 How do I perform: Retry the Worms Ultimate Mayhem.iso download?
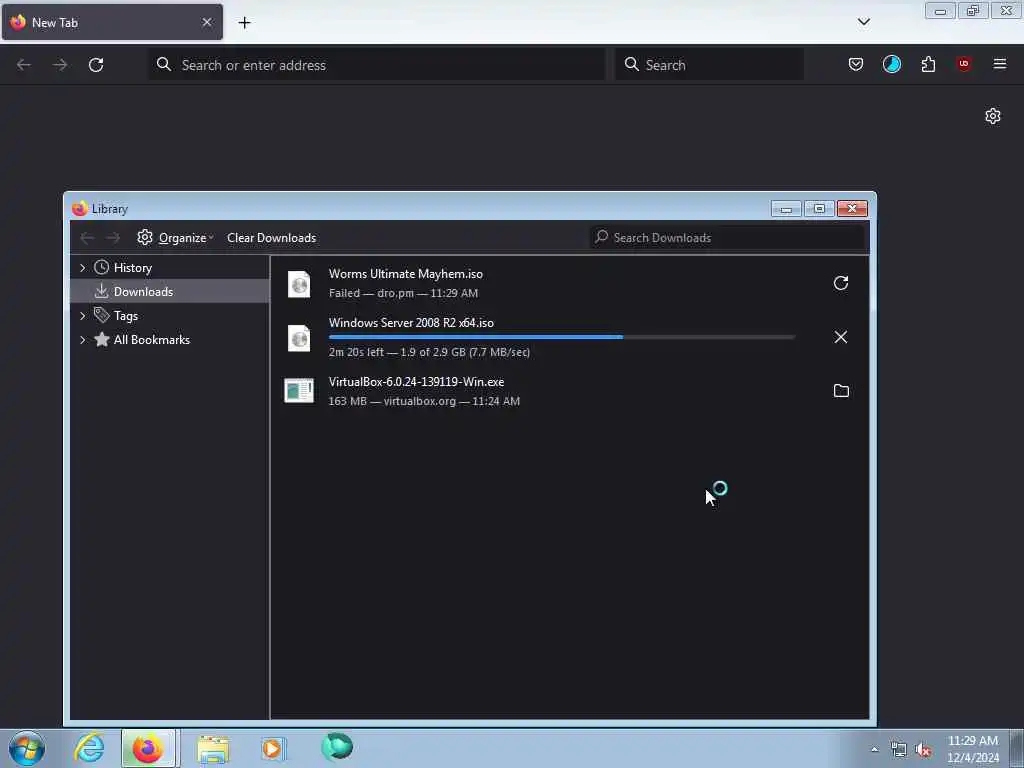(840, 283)
